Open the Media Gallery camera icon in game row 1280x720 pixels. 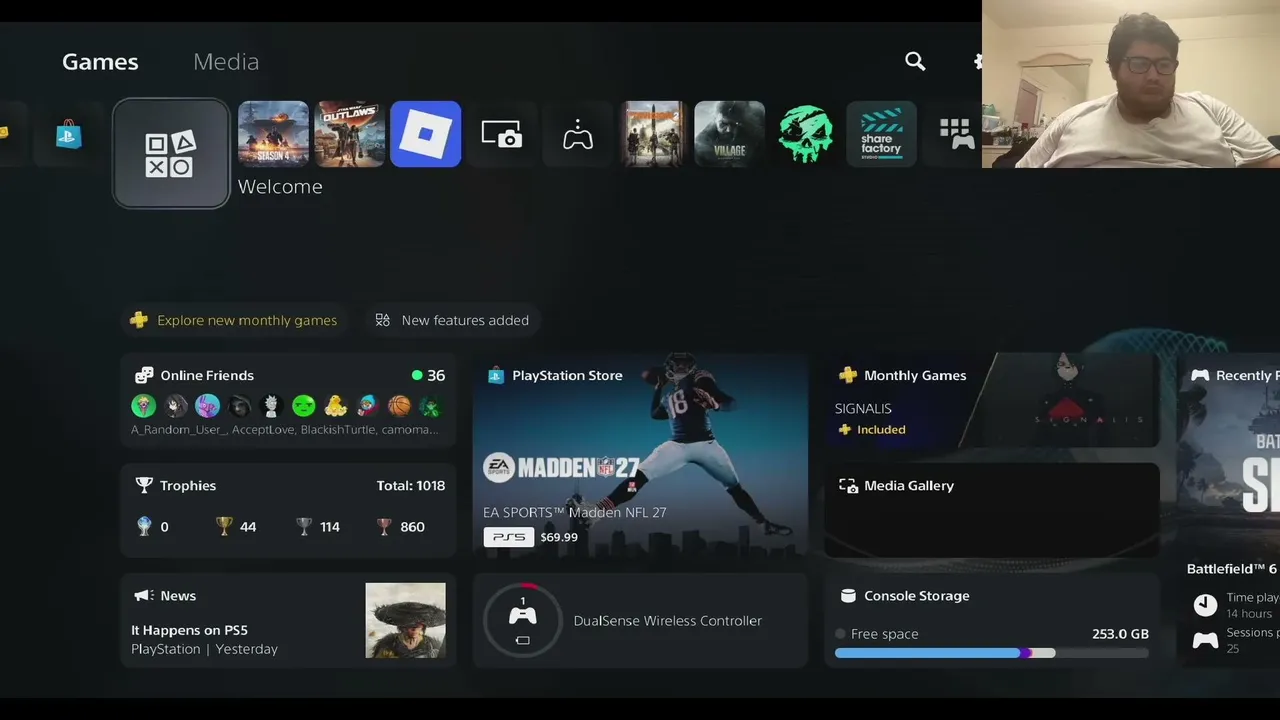tap(501, 134)
